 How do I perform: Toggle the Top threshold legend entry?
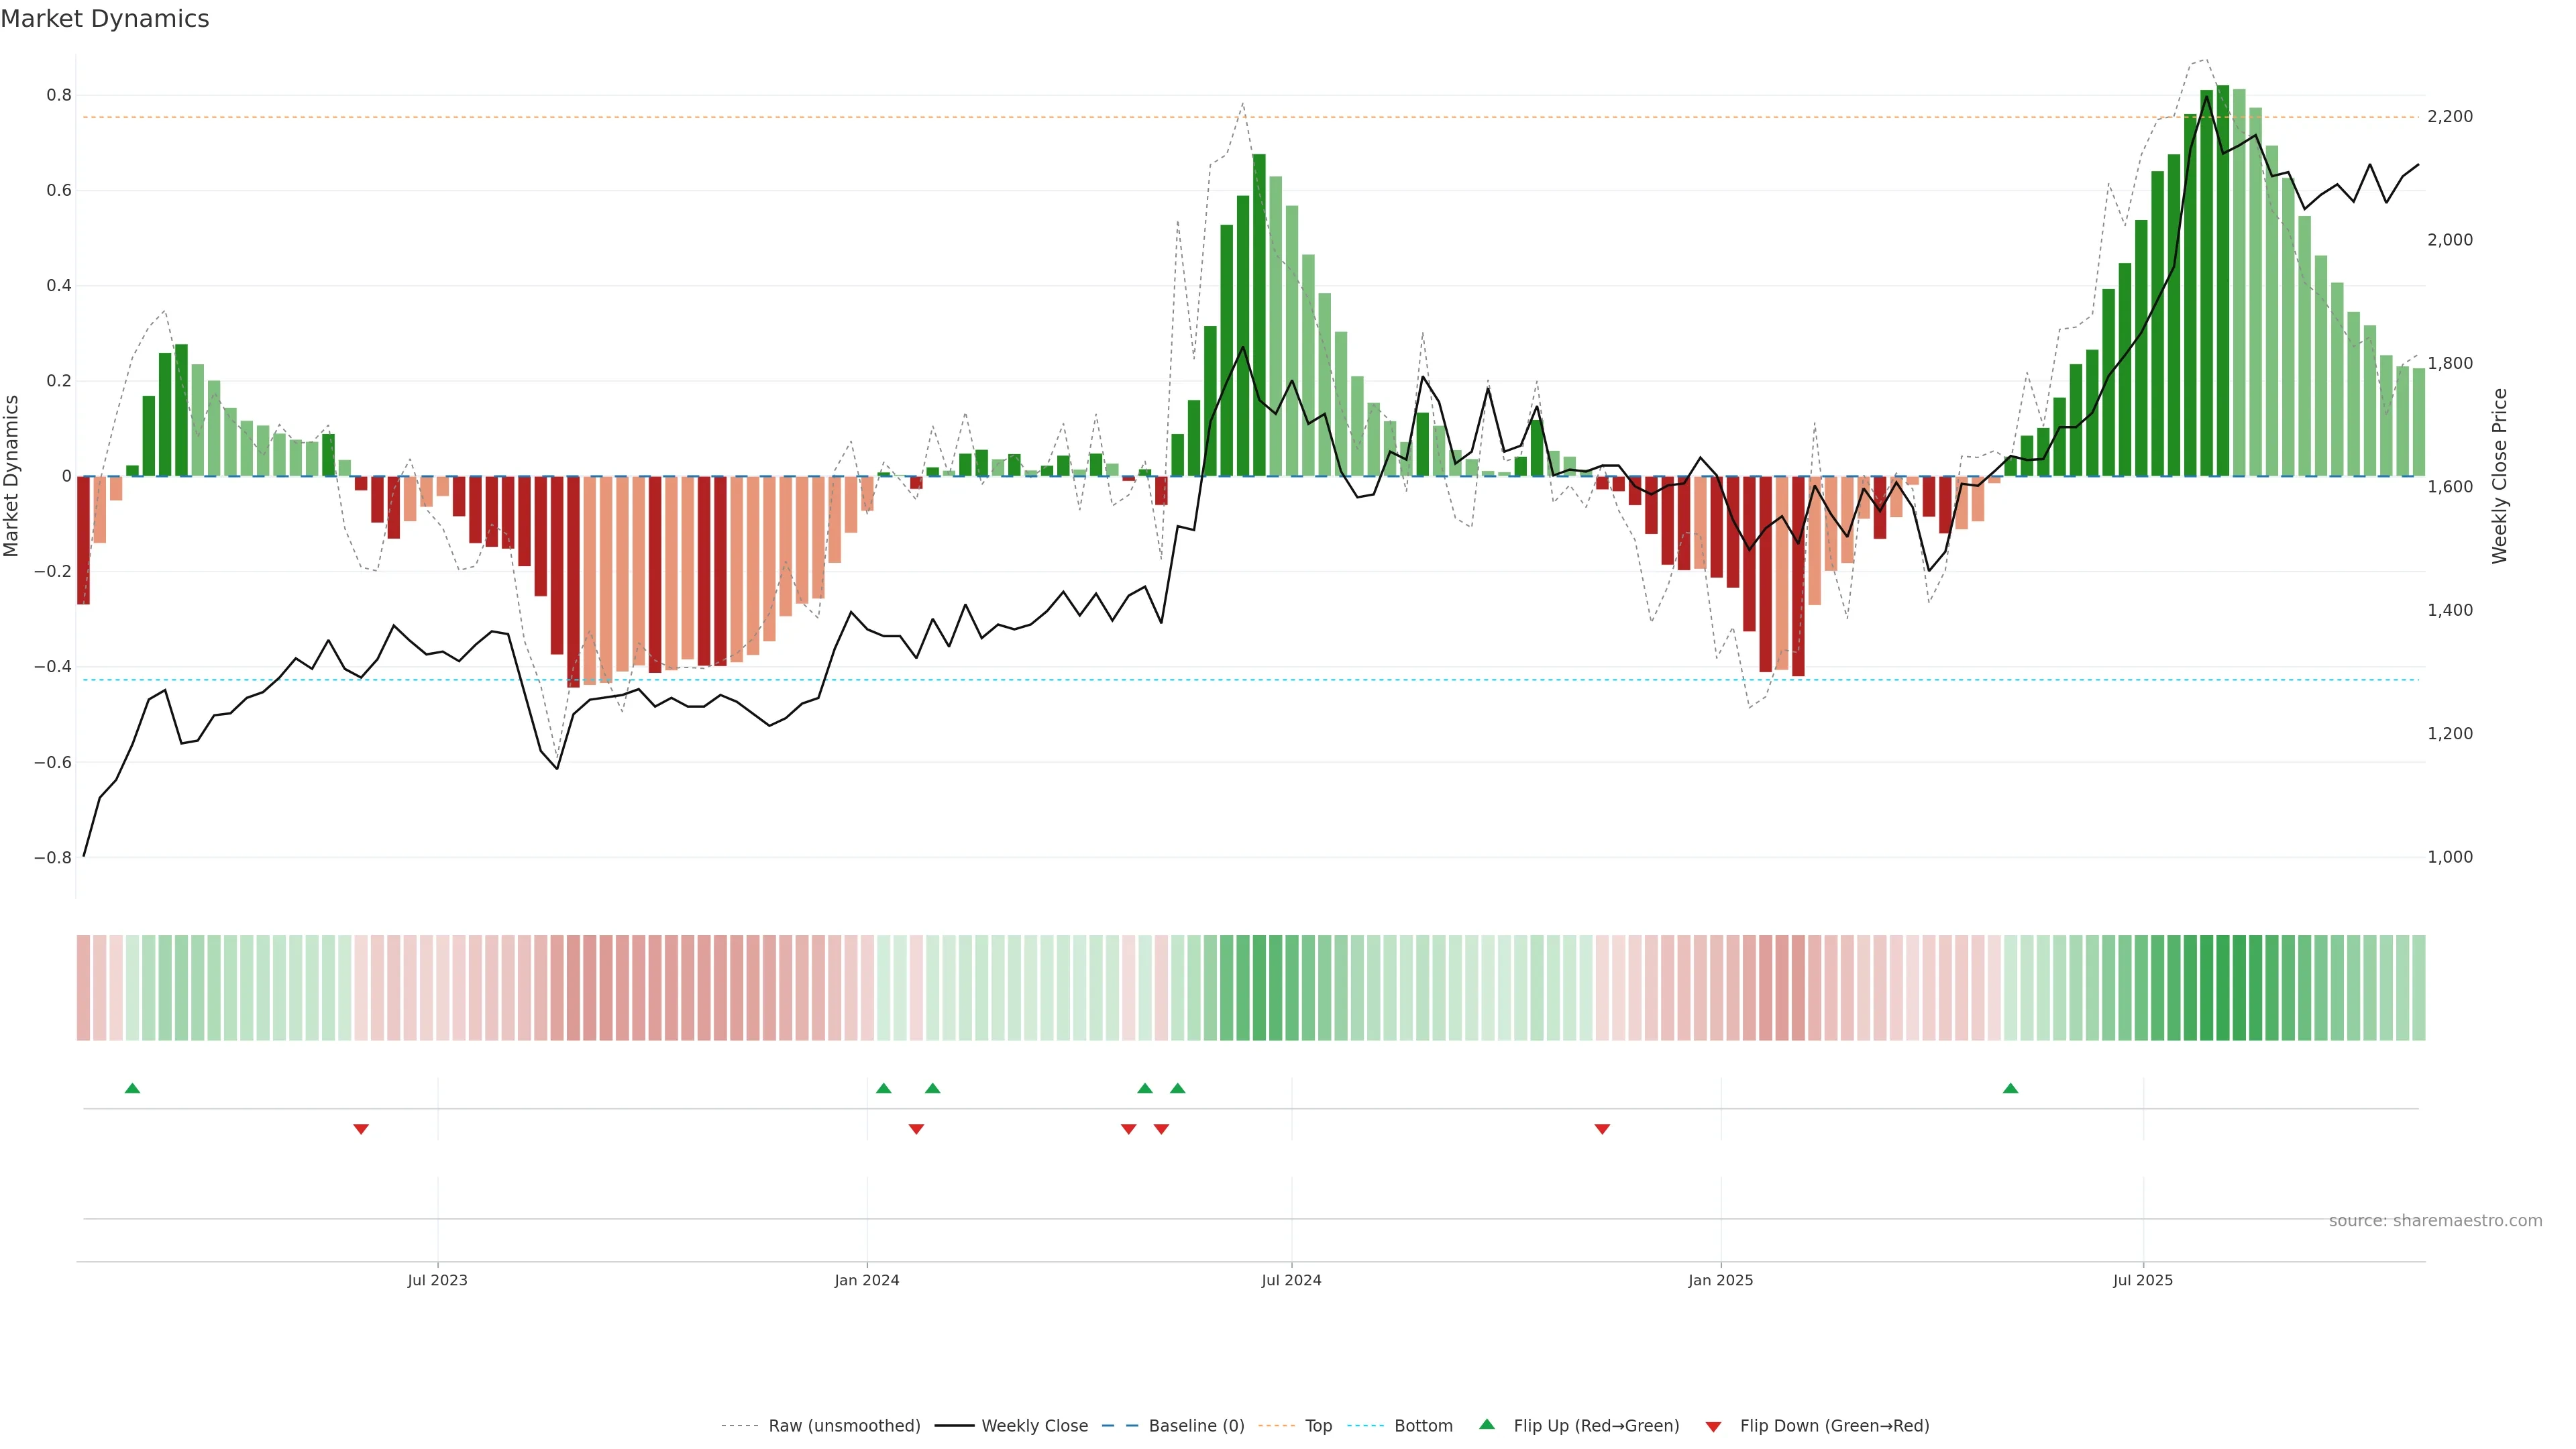(x=1318, y=1426)
